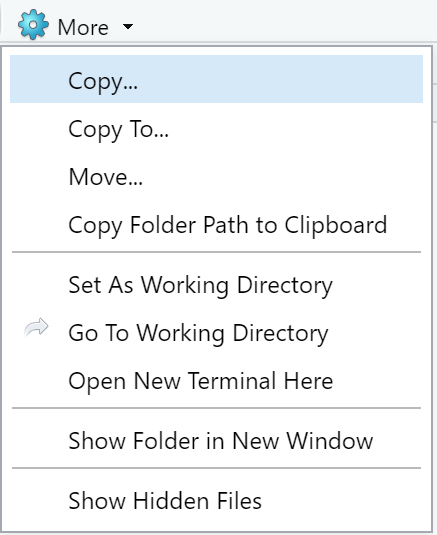Viewport: 437px width, 535px height.
Task: Copy Folder Path to Clipboard
Action: coord(216,225)
